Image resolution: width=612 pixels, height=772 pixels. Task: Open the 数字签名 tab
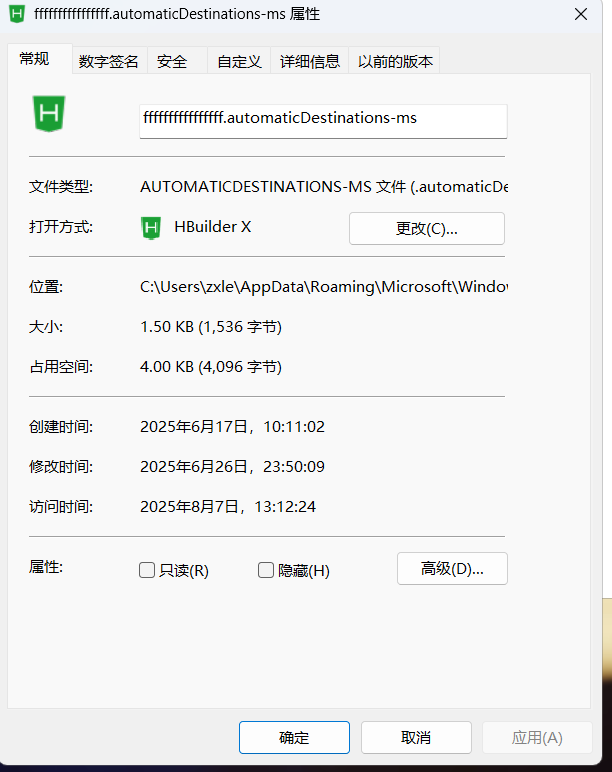tap(109, 61)
